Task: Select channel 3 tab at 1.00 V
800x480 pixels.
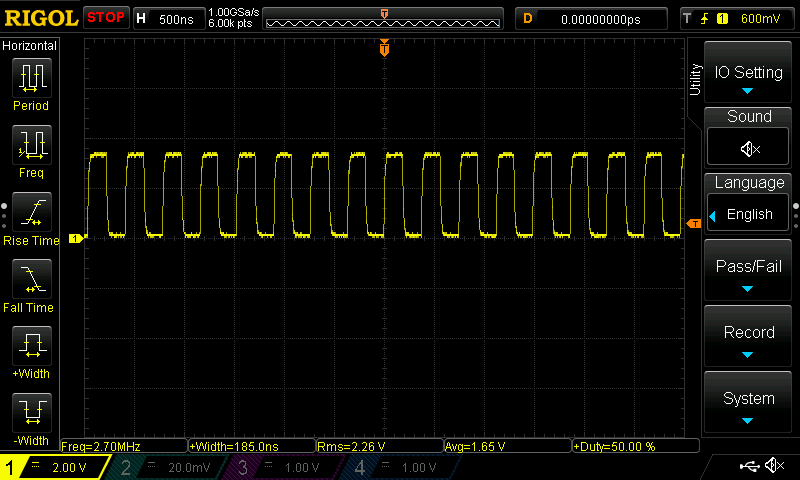Action: point(285,467)
